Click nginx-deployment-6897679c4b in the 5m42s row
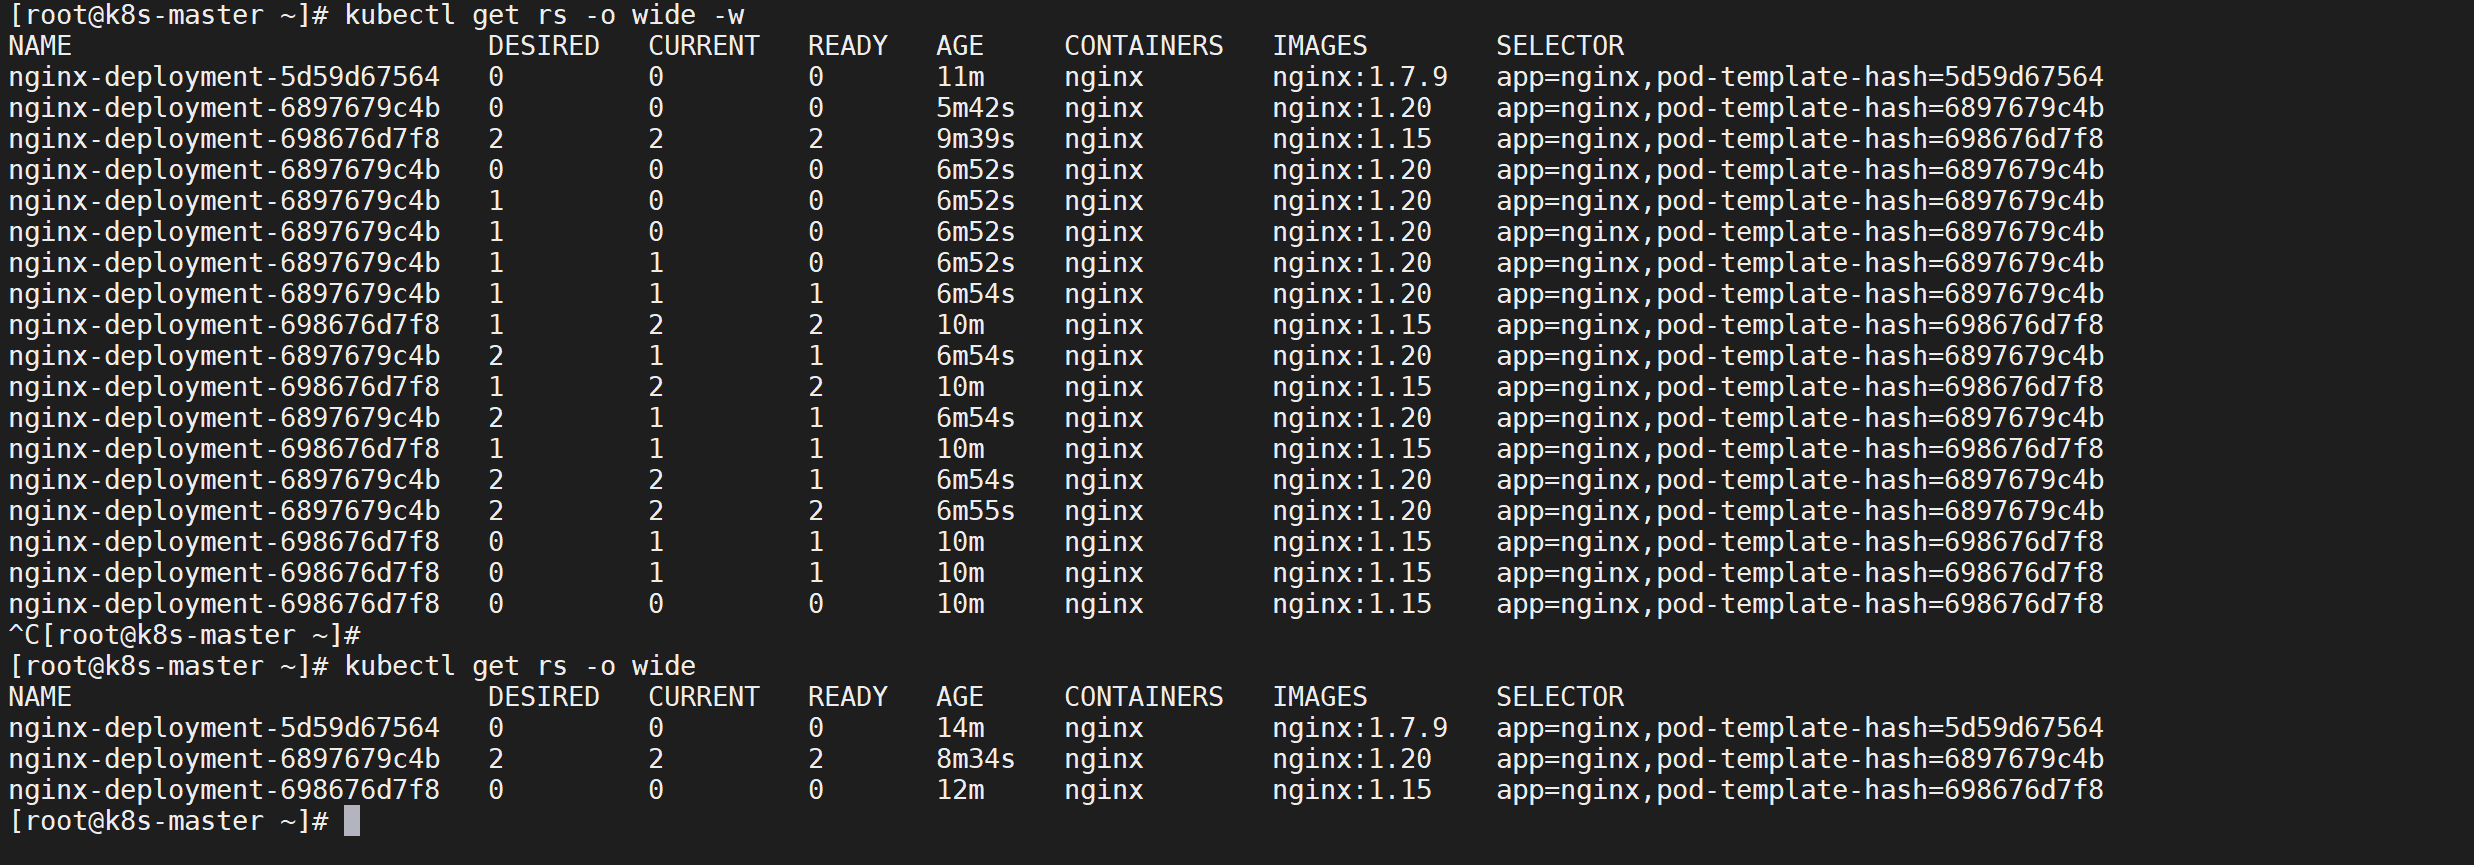 [224, 108]
